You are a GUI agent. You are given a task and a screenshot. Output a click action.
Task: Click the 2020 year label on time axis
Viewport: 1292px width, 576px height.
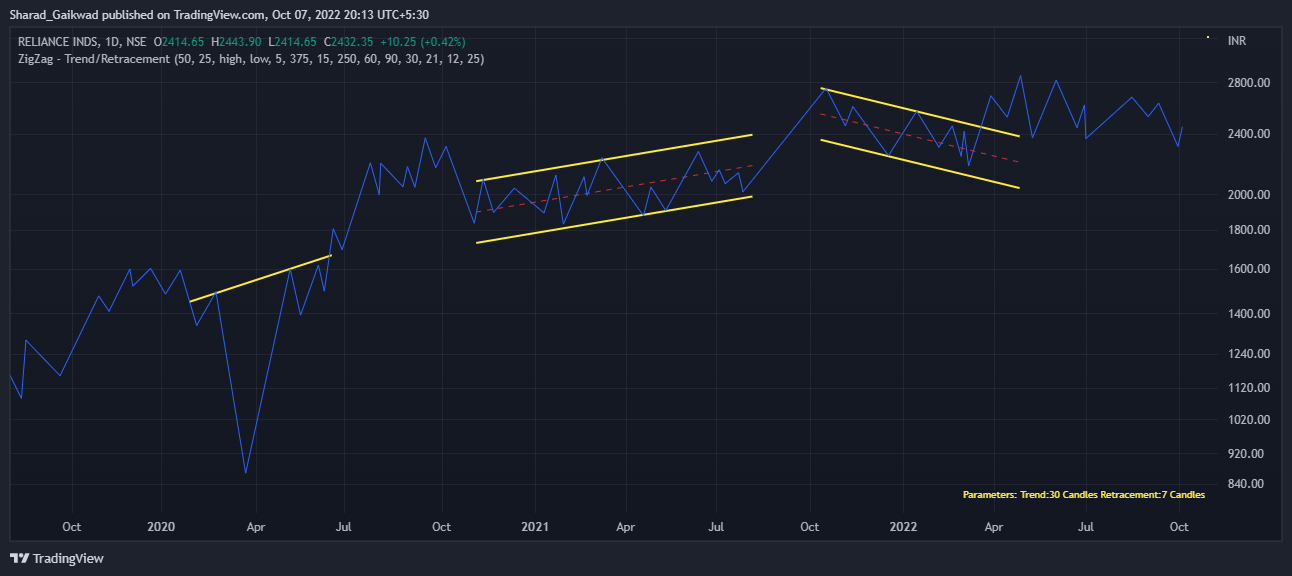coord(161,526)
